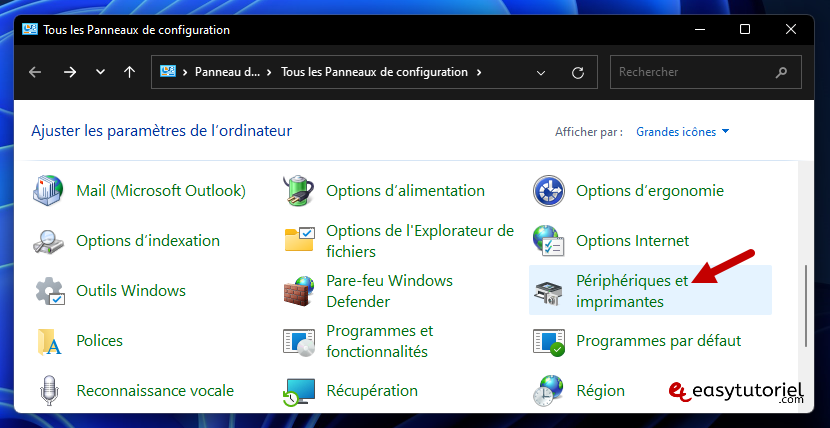The height and width of the screenshot is (428, 830).
Task: Open Région link
Action: click(600, 391)
